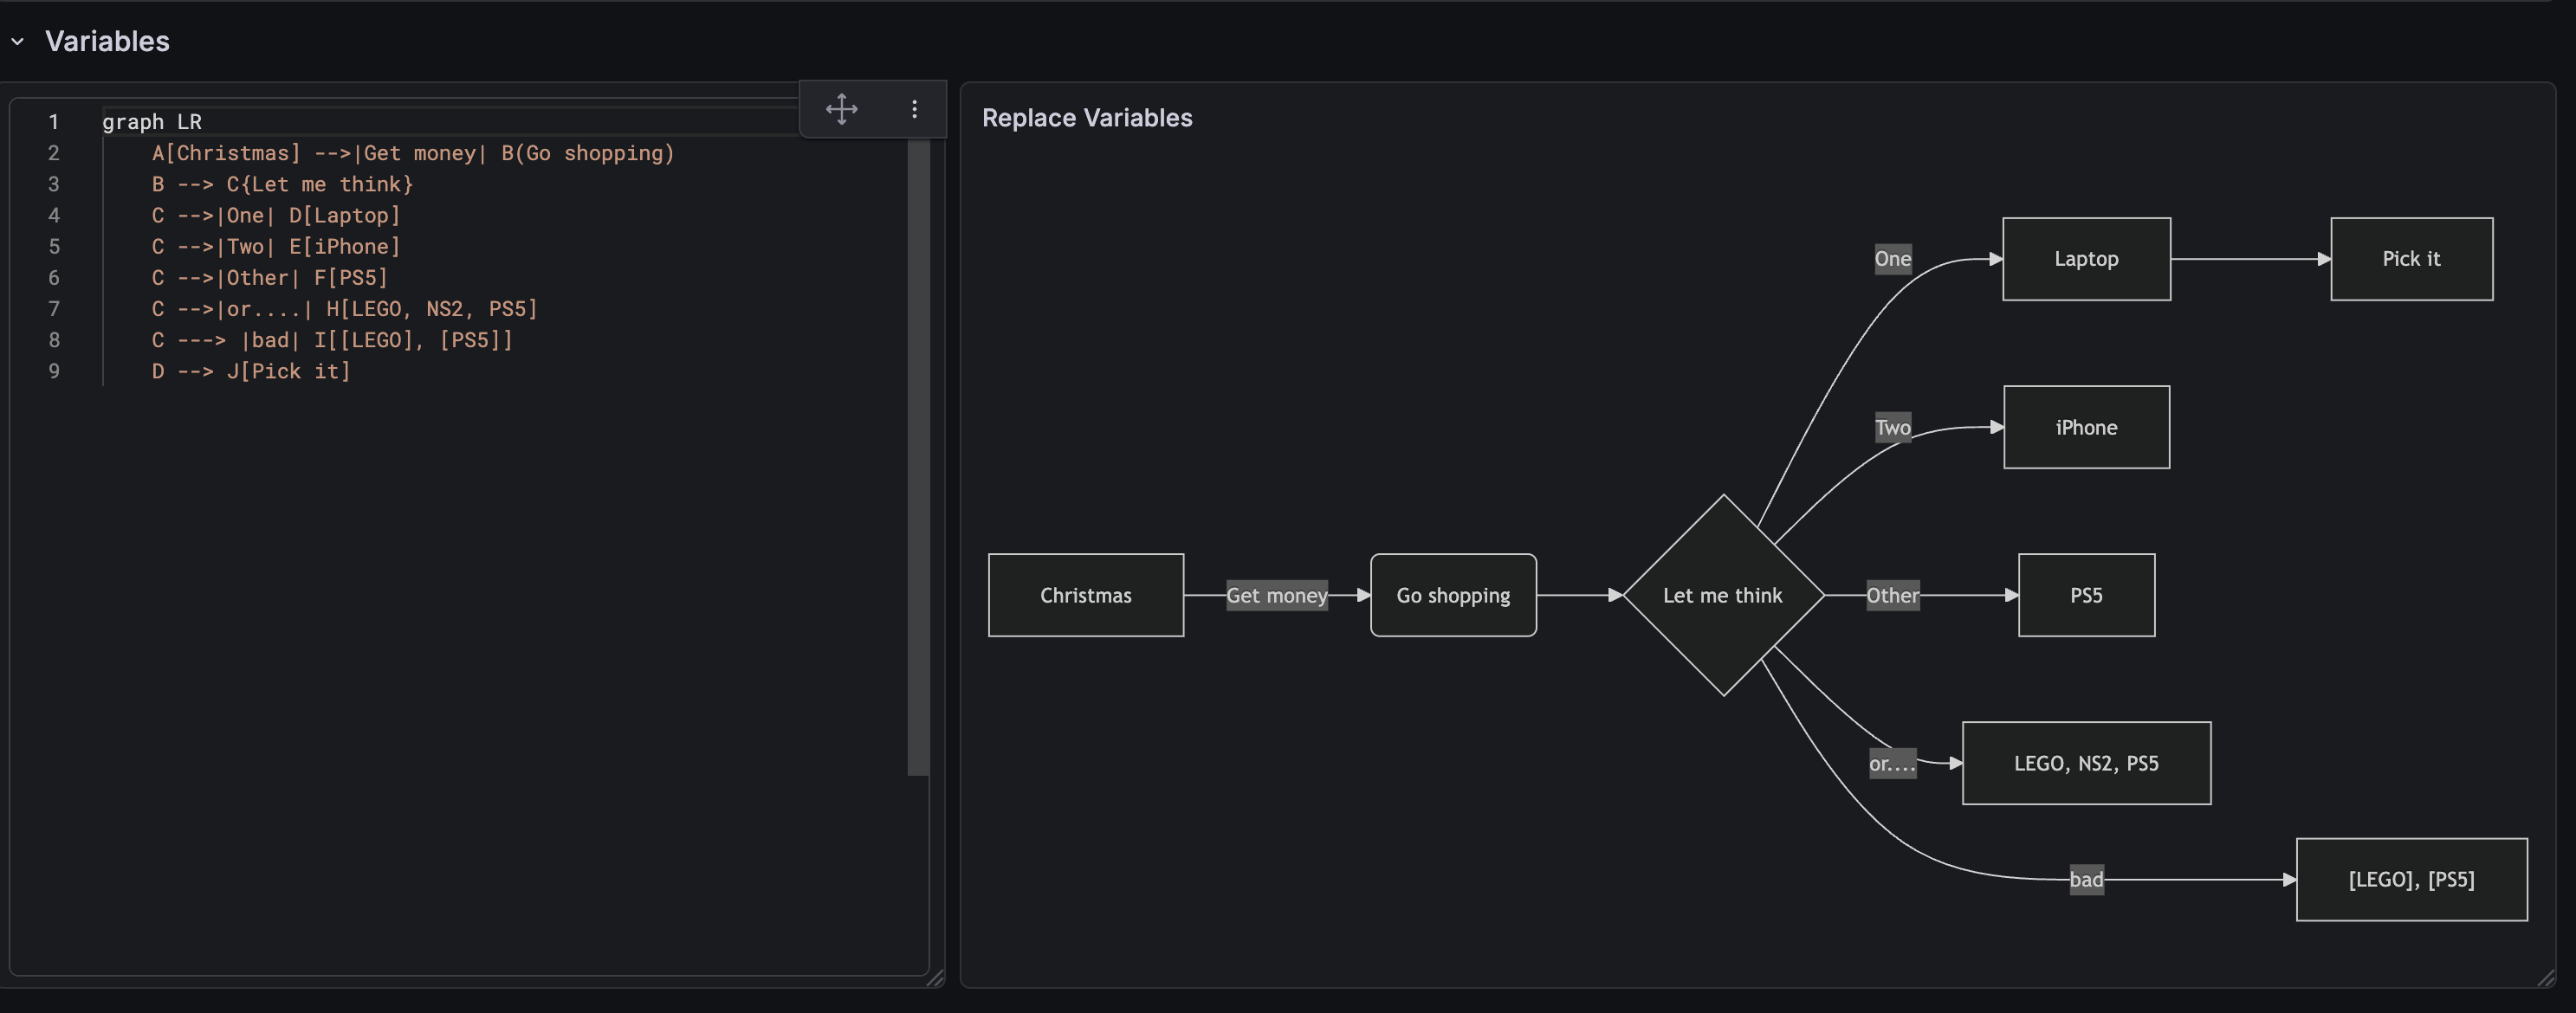Click the 'Pick it' node

tap(2411, 258)
